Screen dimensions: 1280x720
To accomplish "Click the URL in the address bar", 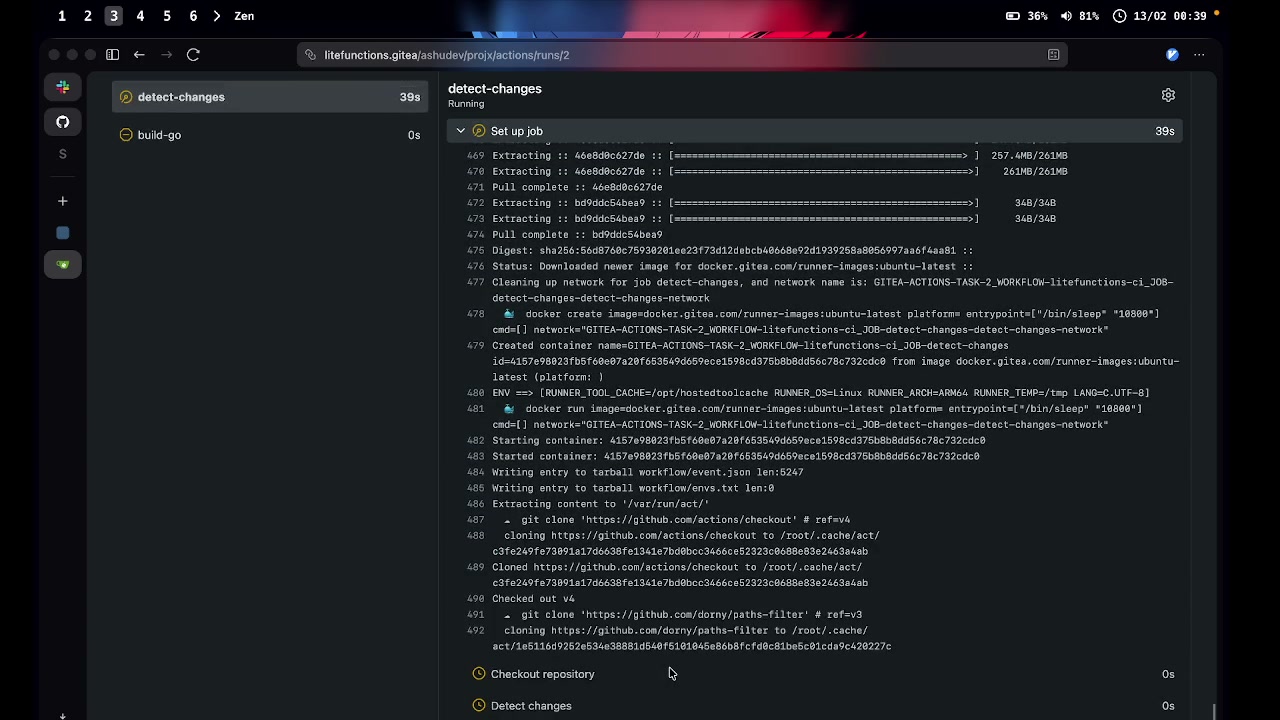I will tap(446, 55).
